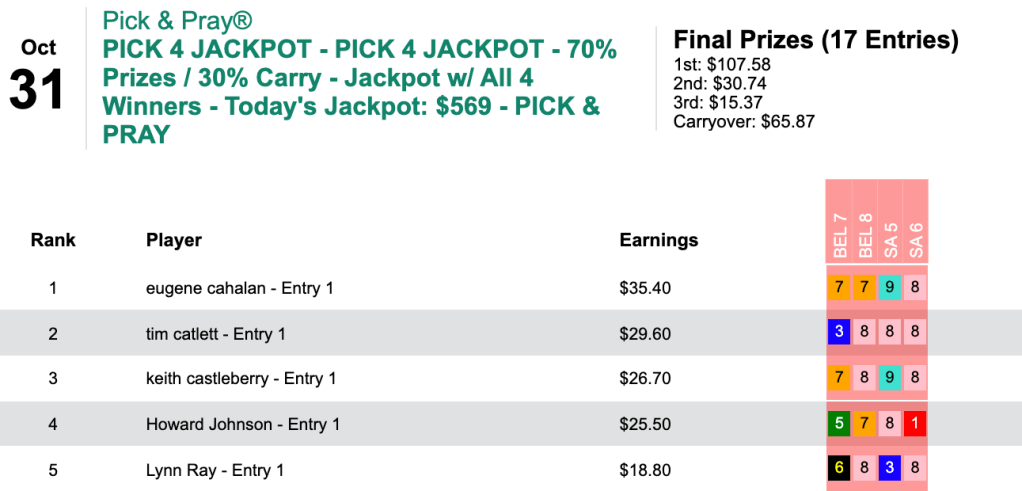The image size is (1022, 491).
Task: Open keith castleberry - Entry 1 entry
Action: [240, 379]
